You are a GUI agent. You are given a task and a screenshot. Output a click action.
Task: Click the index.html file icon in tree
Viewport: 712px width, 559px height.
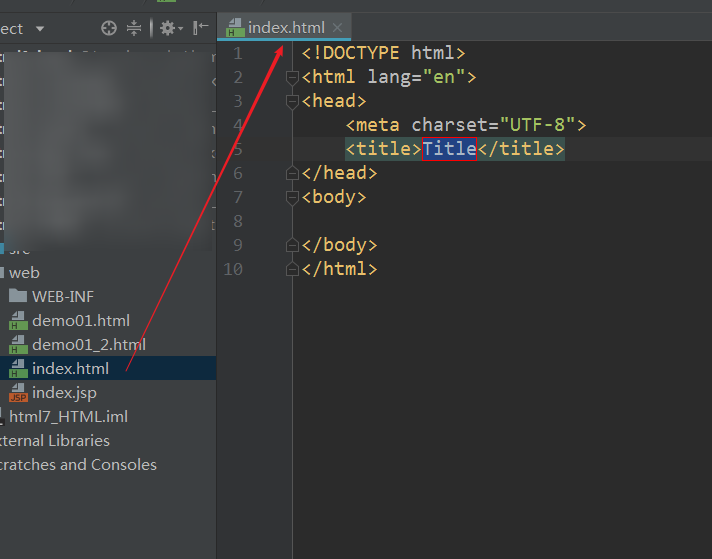pyautogui.click(x=18, y=368)
